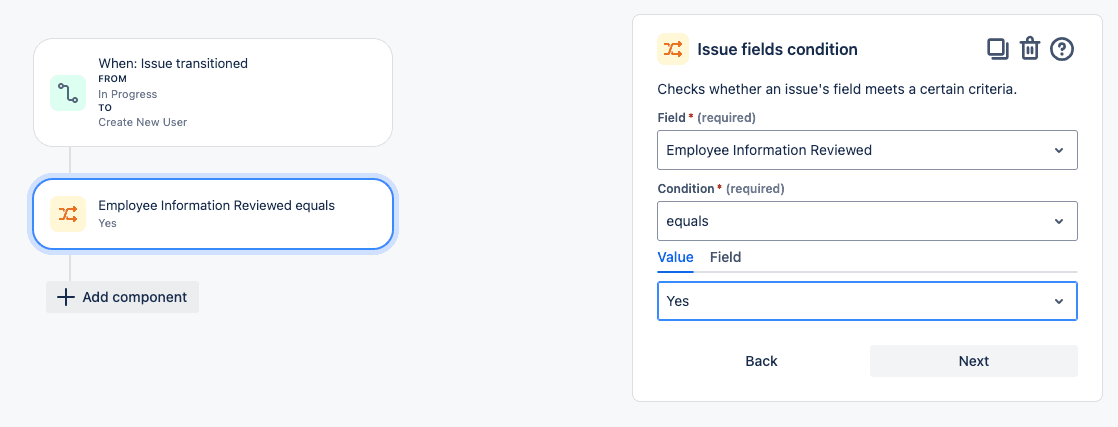This screenshot has height=427, width=1118.
Task: Click the duplicate component icon
Action: point(998,49)
